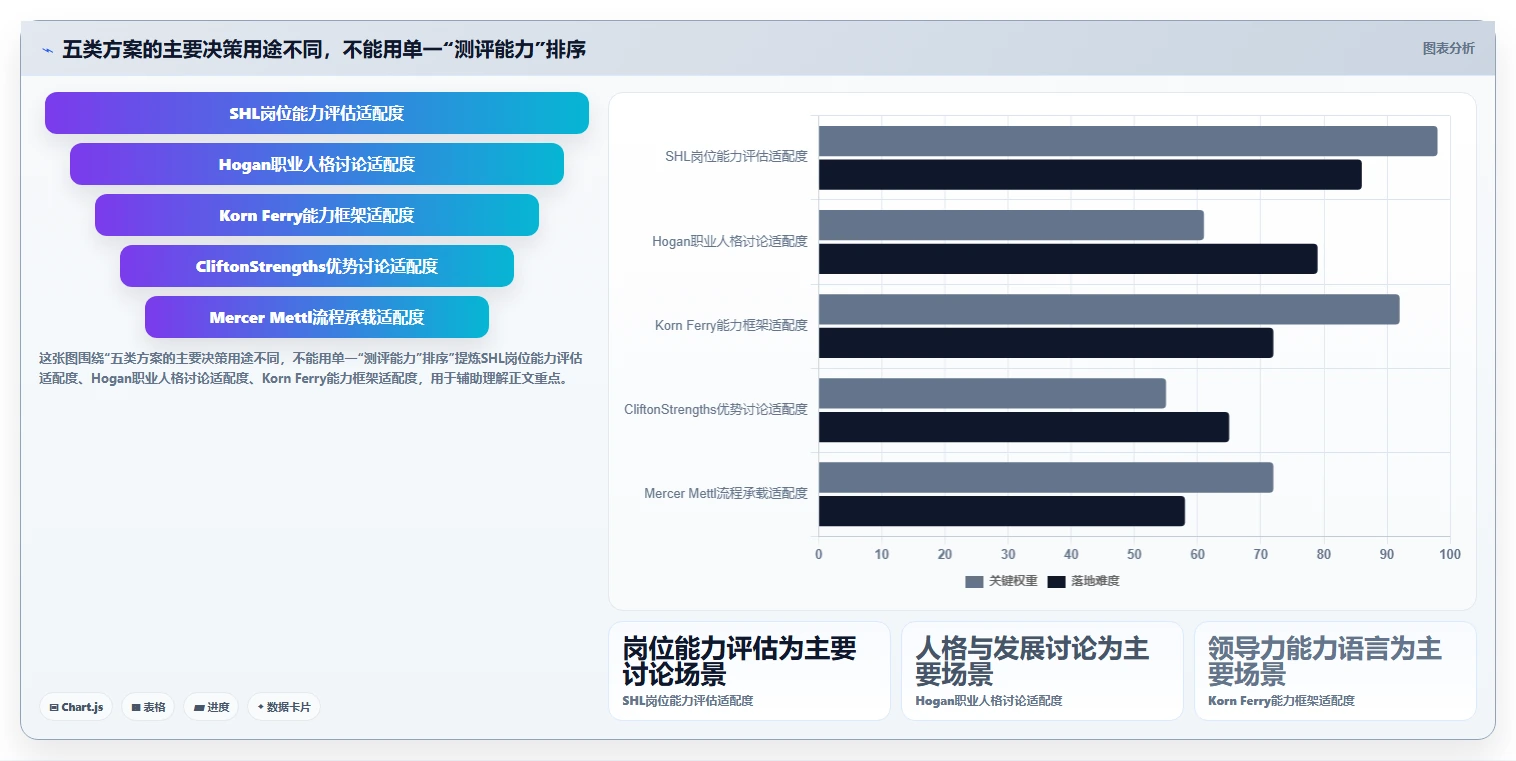Click the chart description paragraph under funnel
Viewport: 1516px width, 761px height.
click(x=311, y=368)
